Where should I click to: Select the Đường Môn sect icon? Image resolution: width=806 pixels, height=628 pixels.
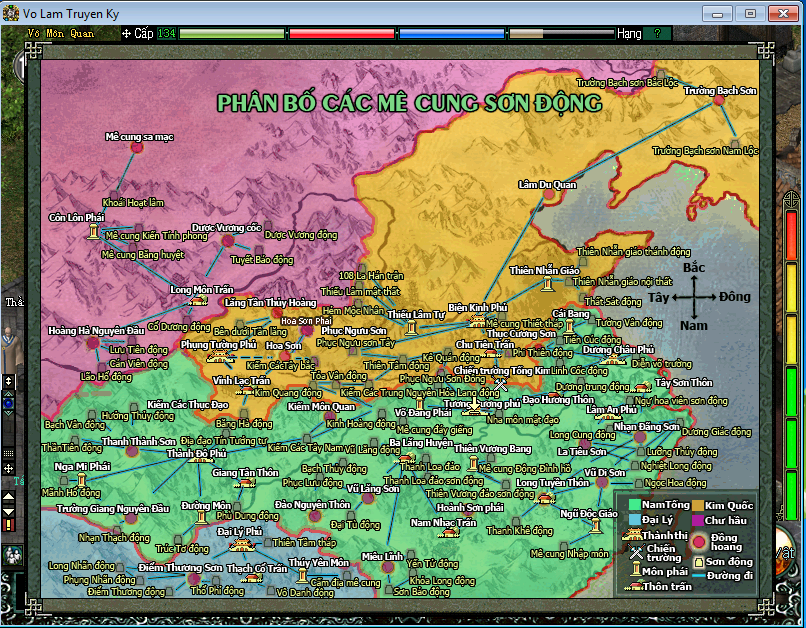[x=201, y=518]
